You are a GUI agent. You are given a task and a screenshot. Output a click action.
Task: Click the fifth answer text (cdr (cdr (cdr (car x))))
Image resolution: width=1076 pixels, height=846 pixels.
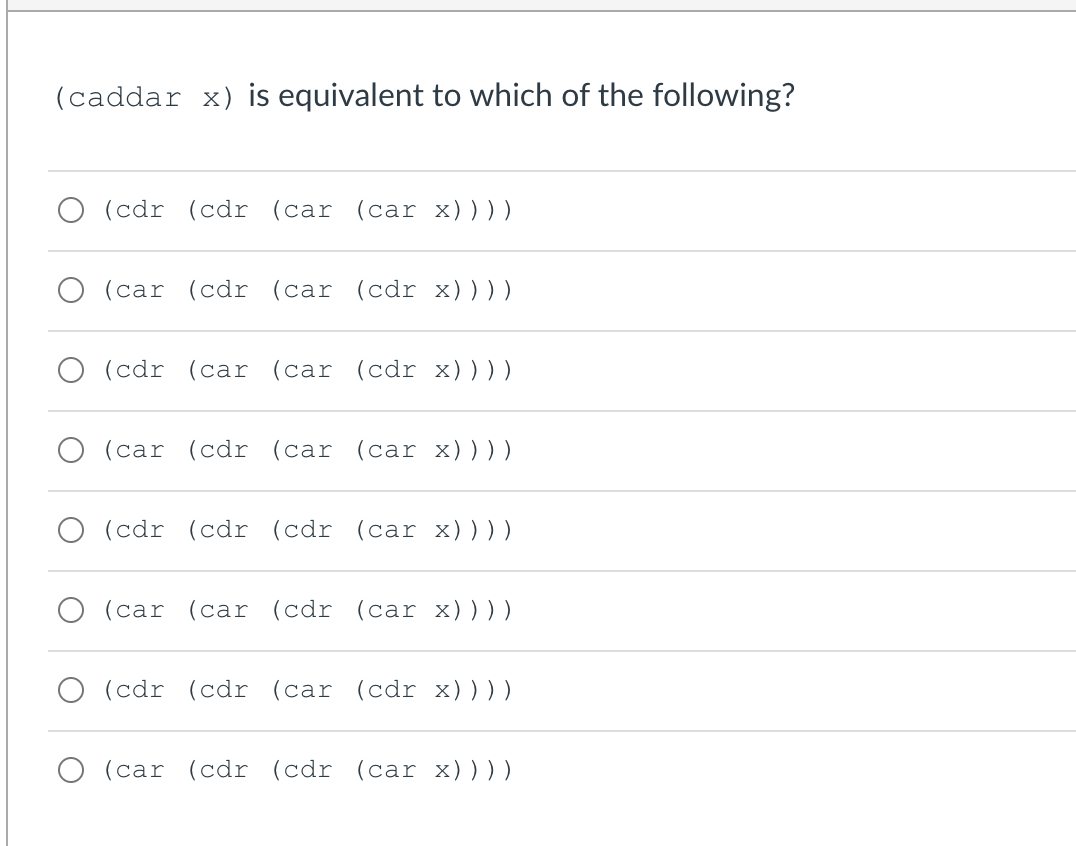(307, 529)
